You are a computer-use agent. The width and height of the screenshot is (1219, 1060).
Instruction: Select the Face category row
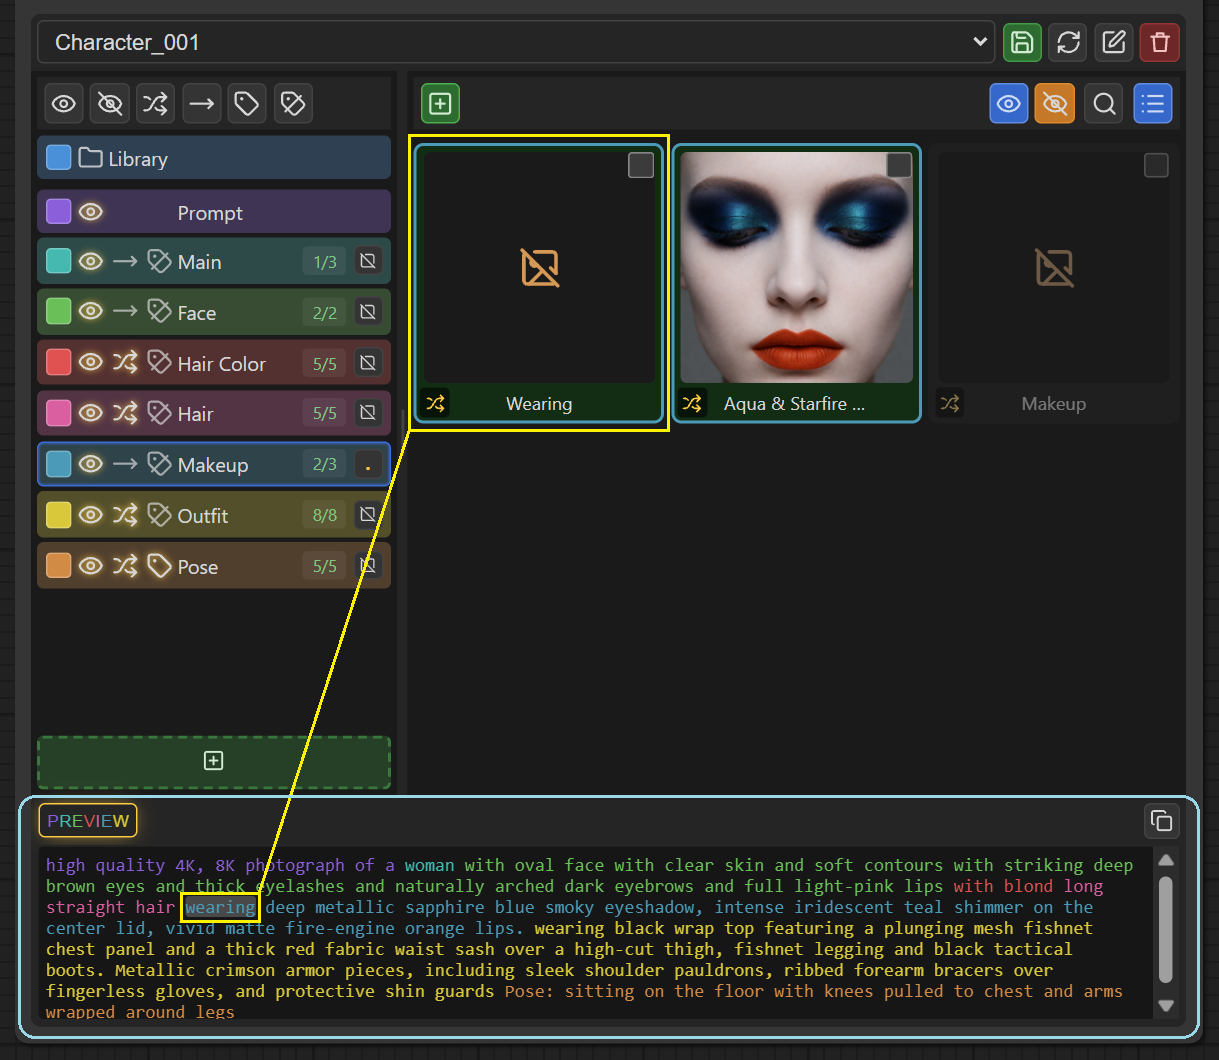tap(214, 312)
